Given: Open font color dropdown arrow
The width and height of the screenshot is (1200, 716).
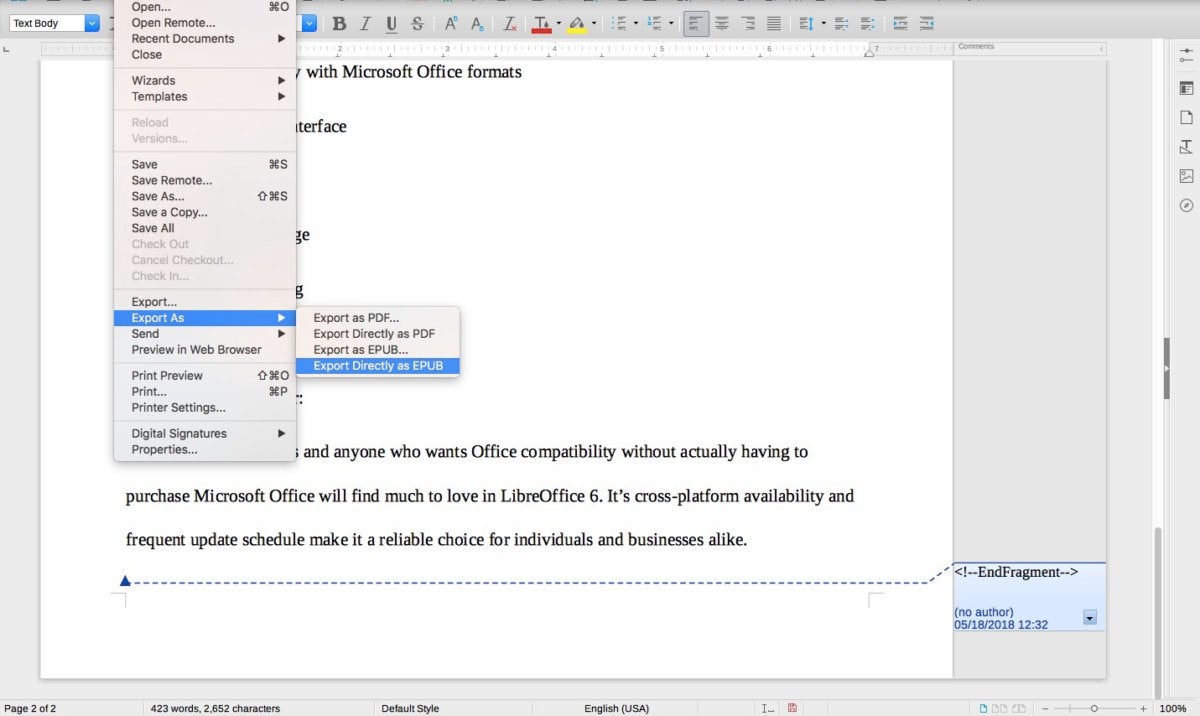Looking at the screenshot, I should pyautogui.click(x=558, y=23).
